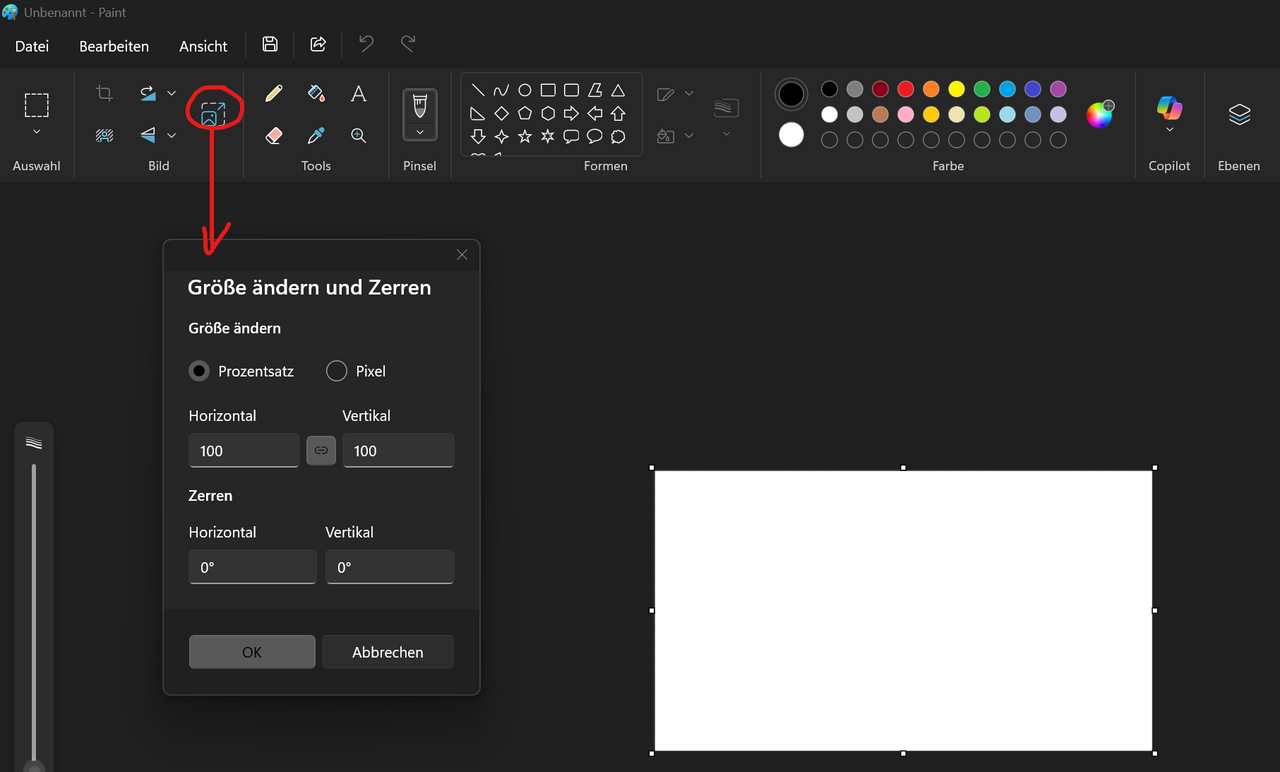Viewport: 1280px width, 772px height.
Task: Close the Größe ändern und Zerren dialog
Action: pos(462,255)
